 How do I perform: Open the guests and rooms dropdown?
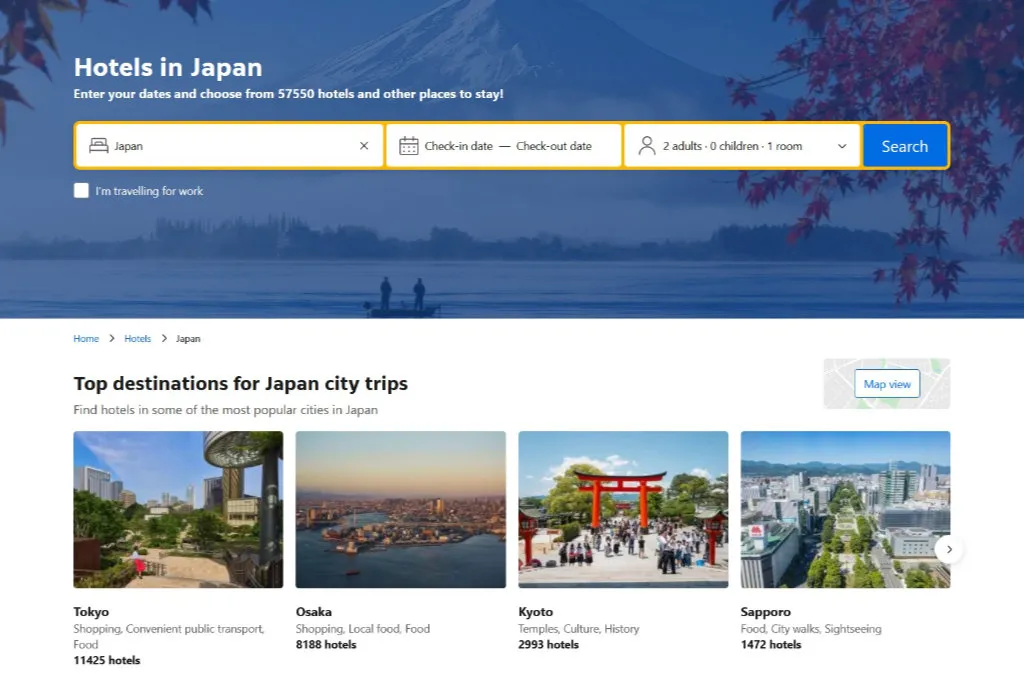click(x=740, y=145)
